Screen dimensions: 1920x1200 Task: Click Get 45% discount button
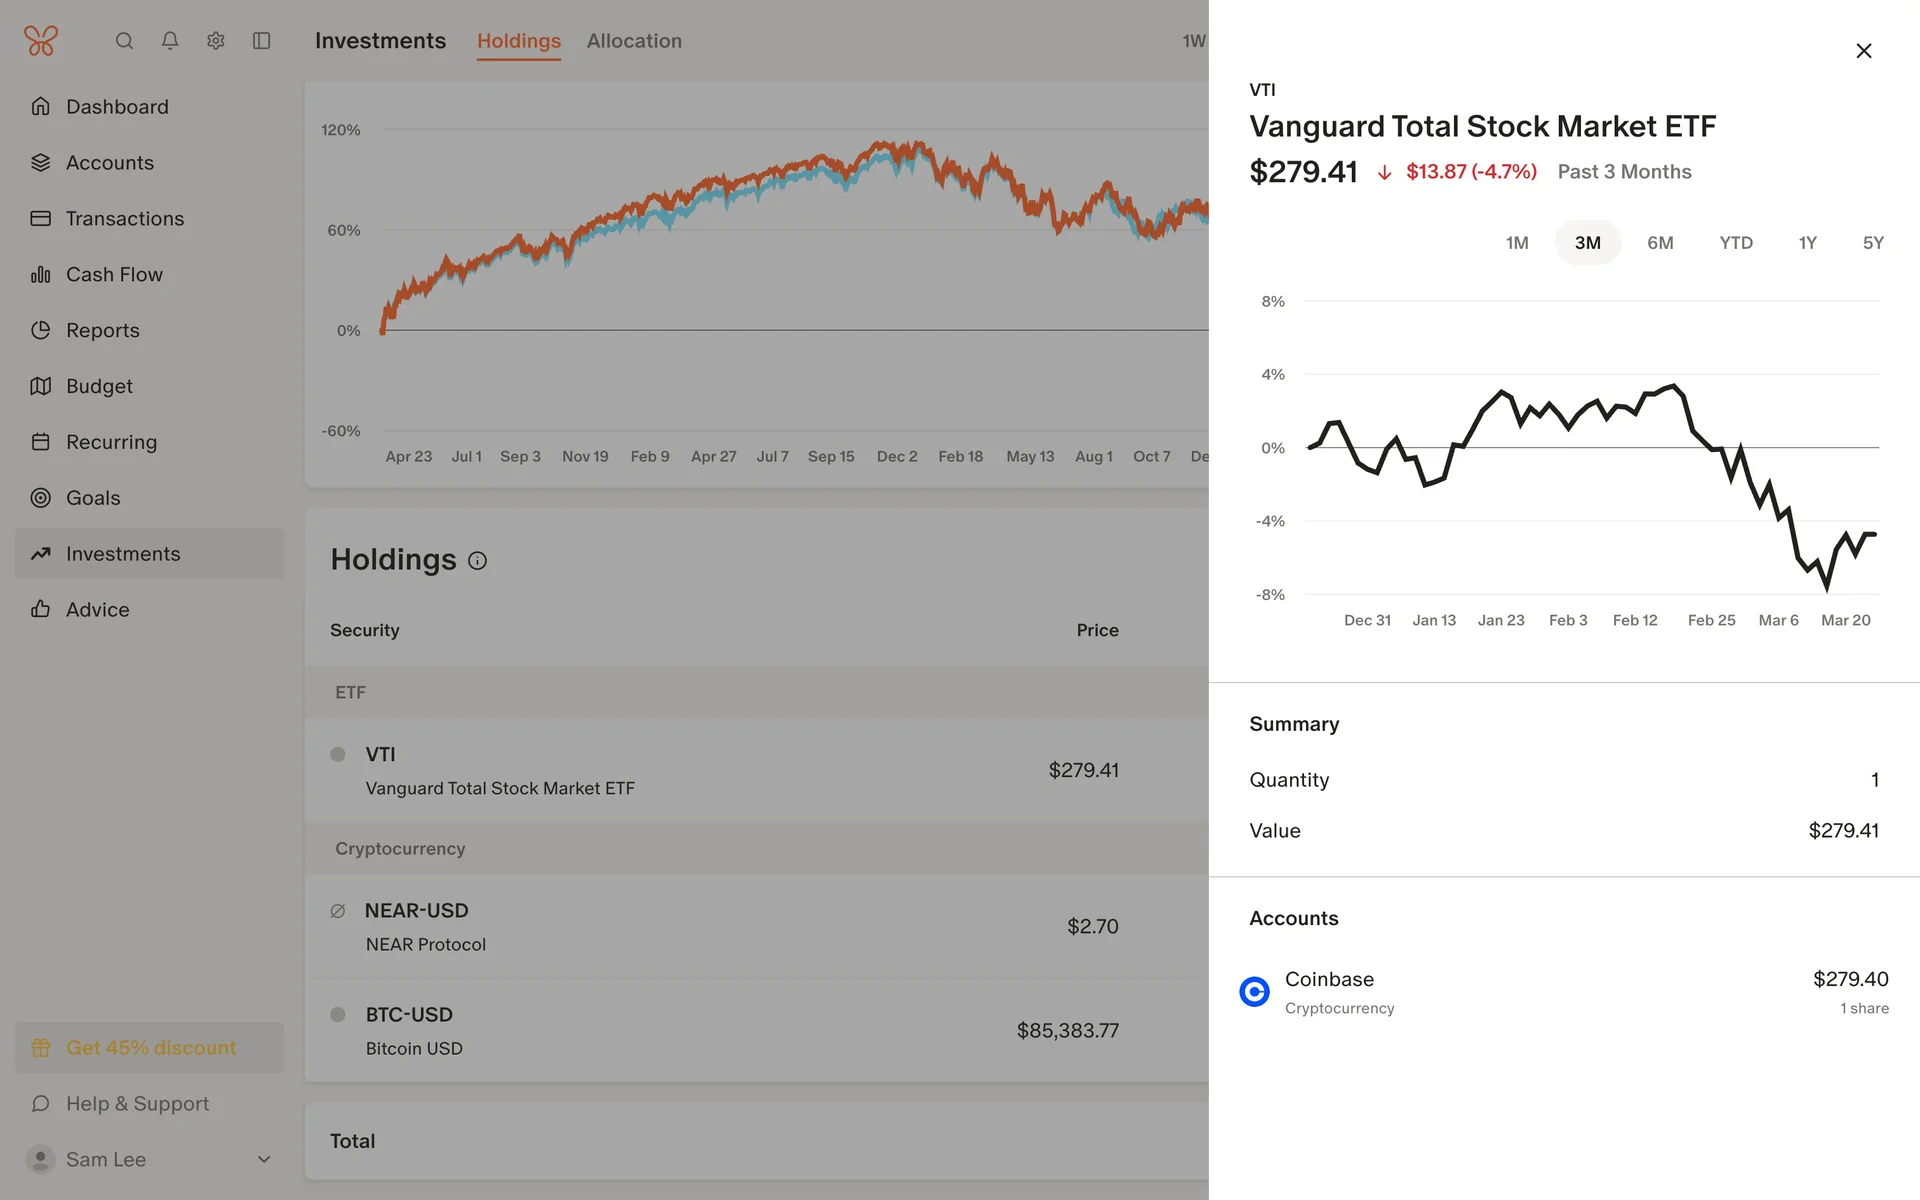(150, 1047)
